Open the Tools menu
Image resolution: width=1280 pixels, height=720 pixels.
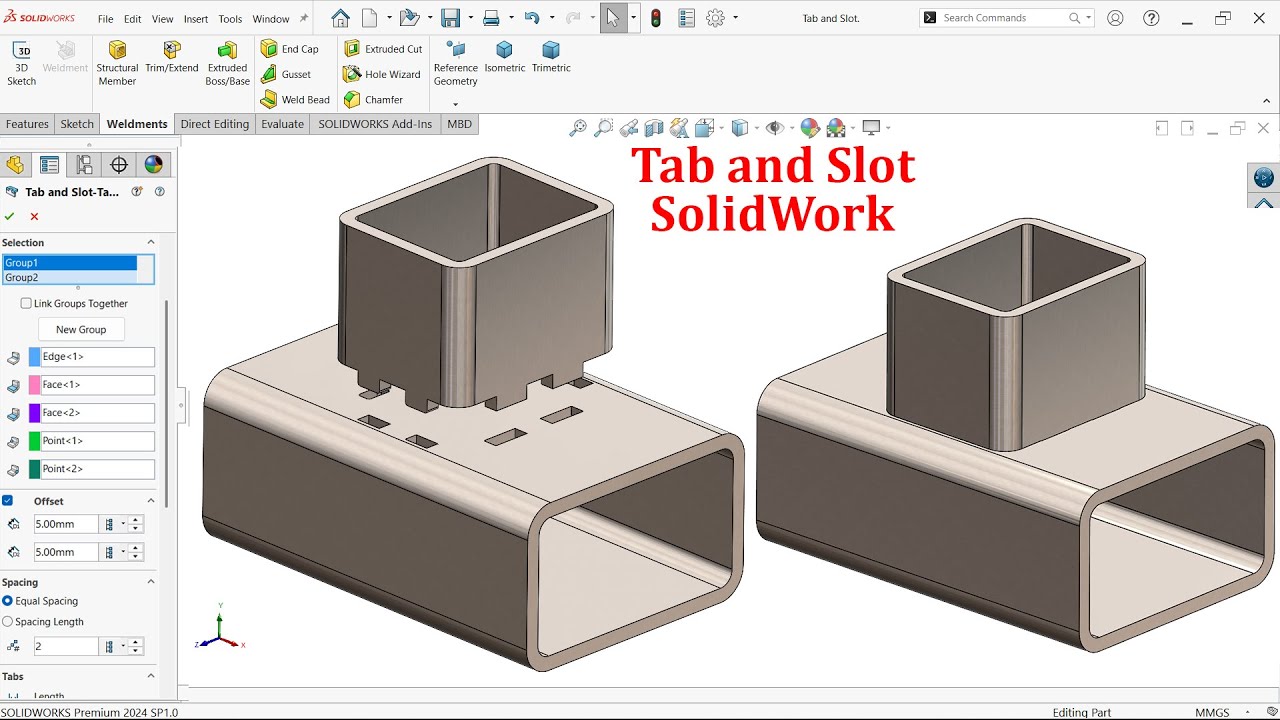click(230, 19)
